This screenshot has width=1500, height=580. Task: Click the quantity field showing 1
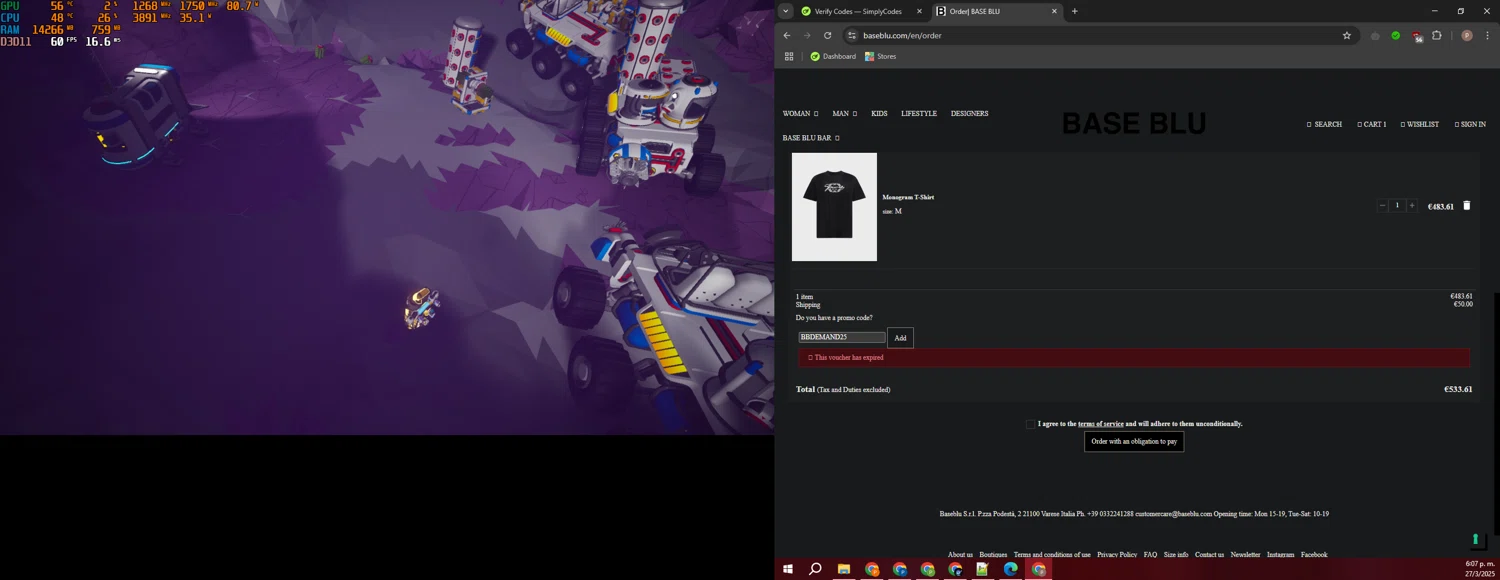[1397, 205]
